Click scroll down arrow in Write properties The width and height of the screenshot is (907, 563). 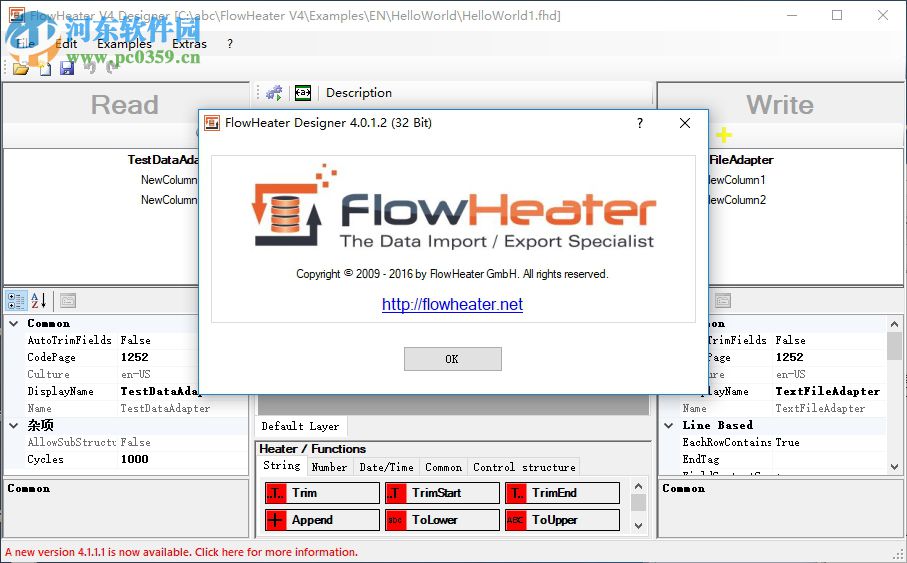coord(894,467)
